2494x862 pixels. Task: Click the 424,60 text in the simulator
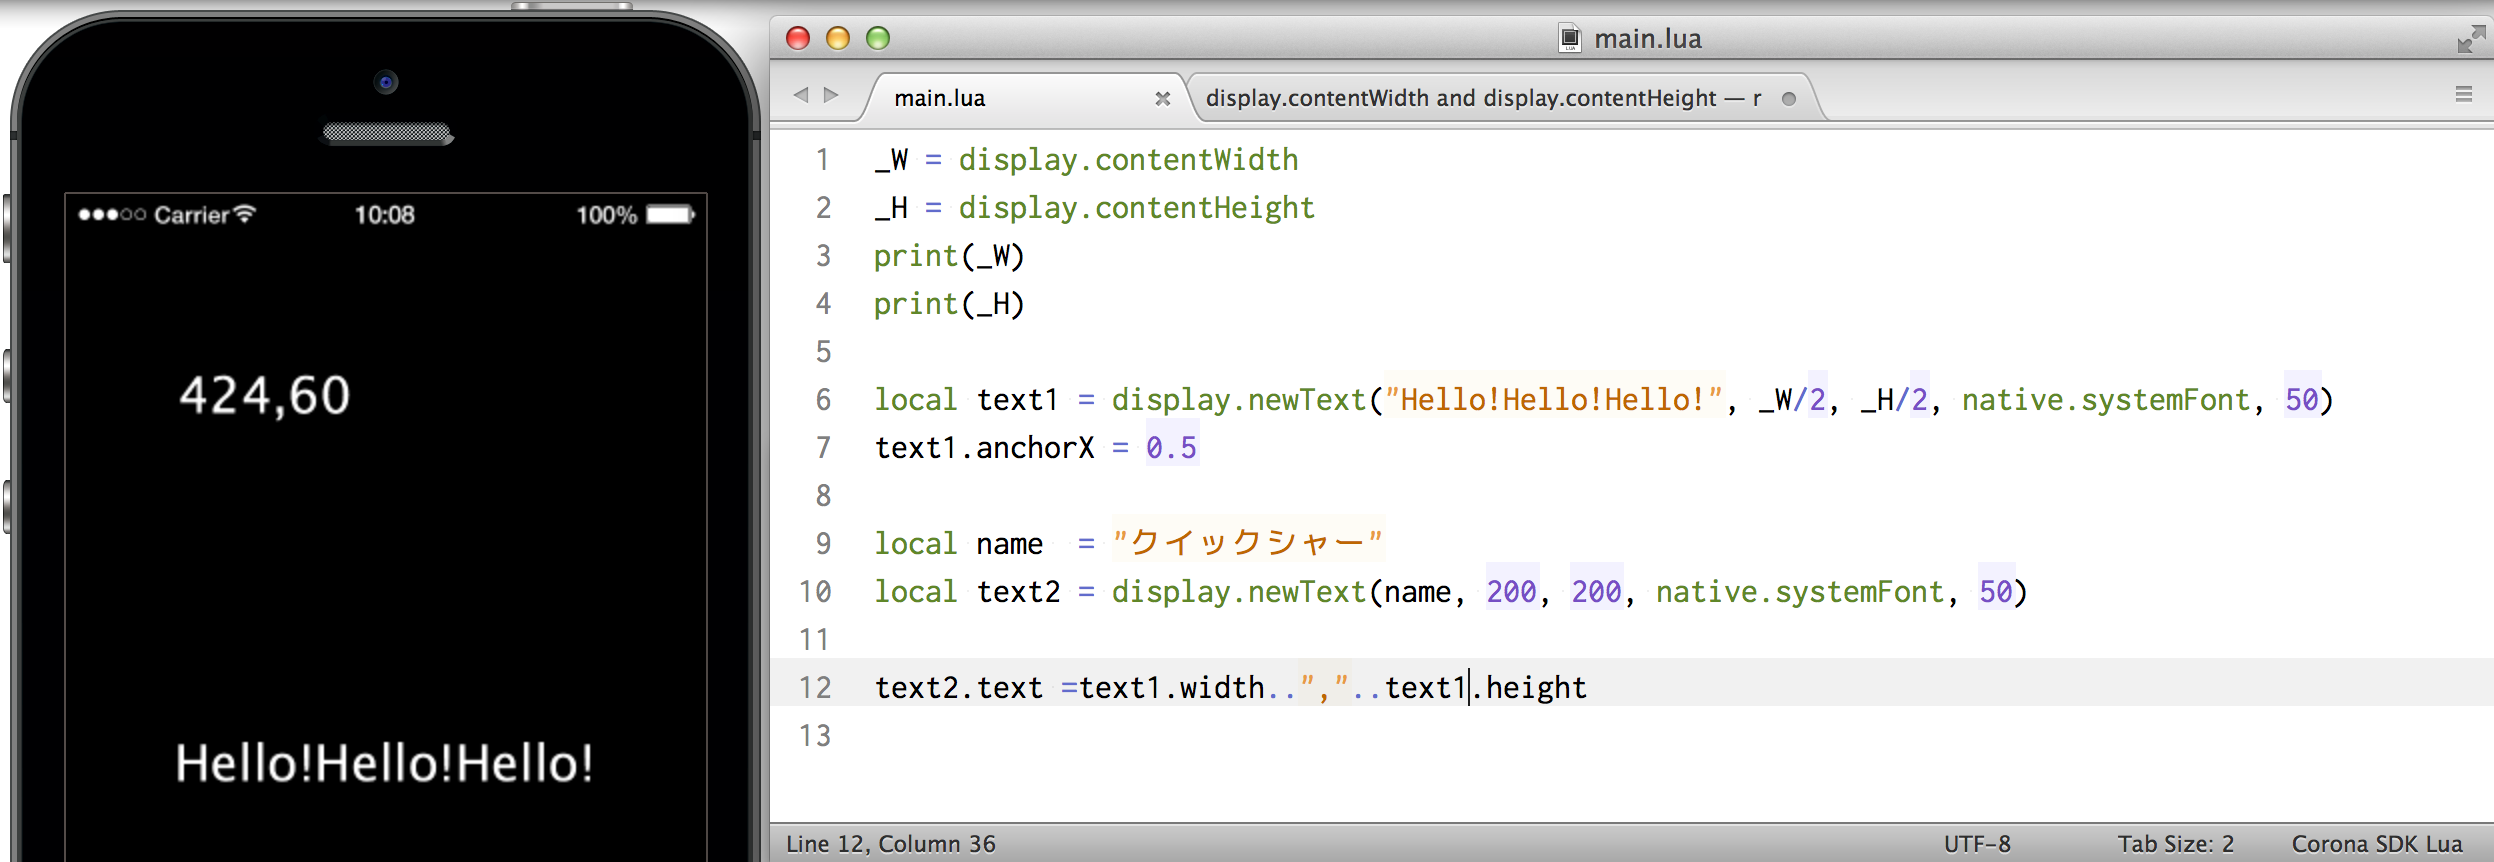265,395
